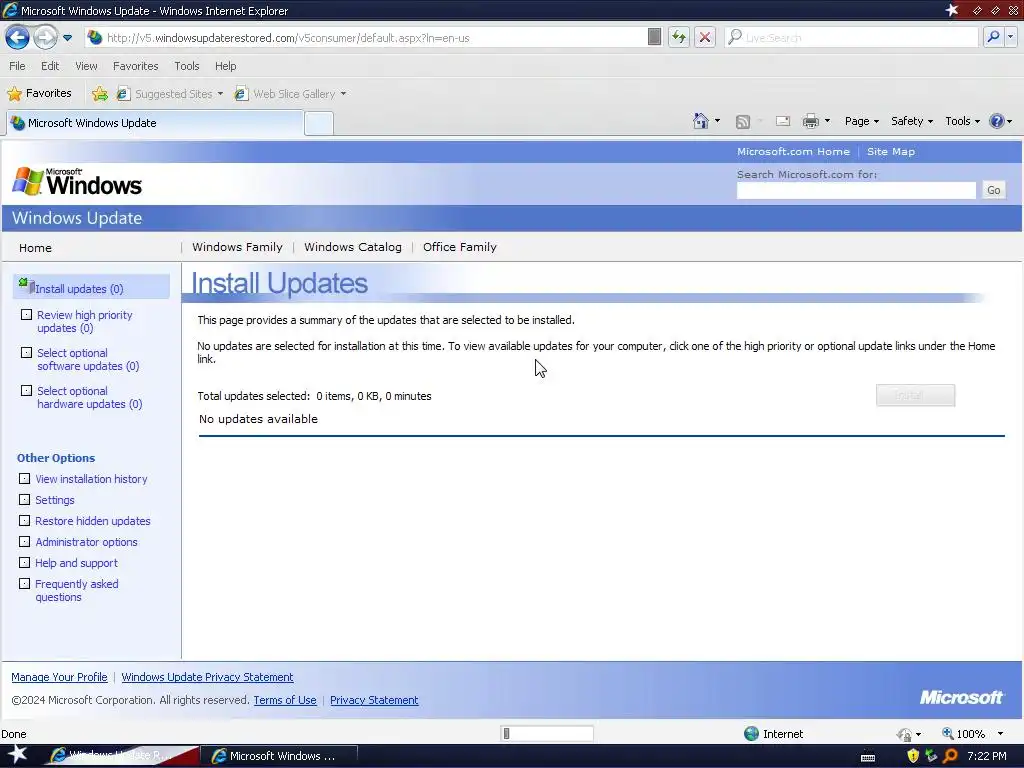Open the Help menu
1024x768 pixels.
pyautogui.click(x=225, y=66)
